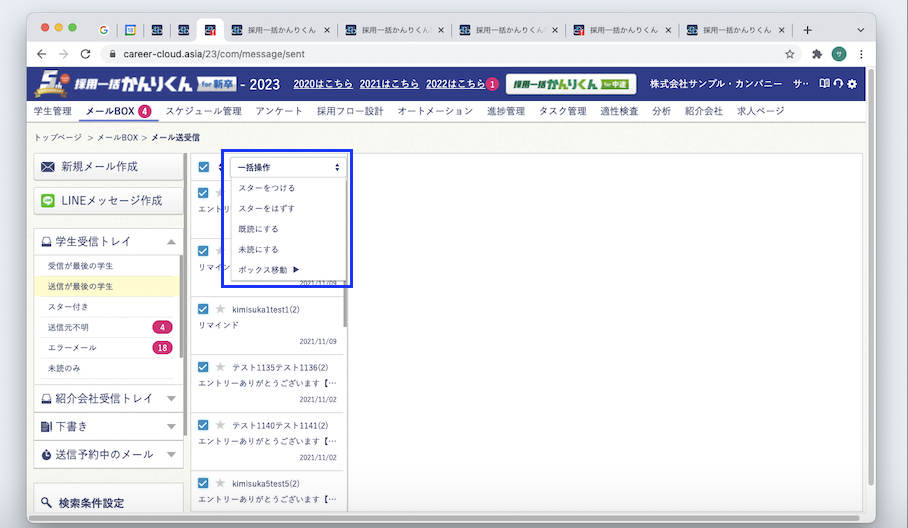Click the LINEメッセージ作成 button
The height and width of the screenshot is (528, 908).
pos(108,201)
